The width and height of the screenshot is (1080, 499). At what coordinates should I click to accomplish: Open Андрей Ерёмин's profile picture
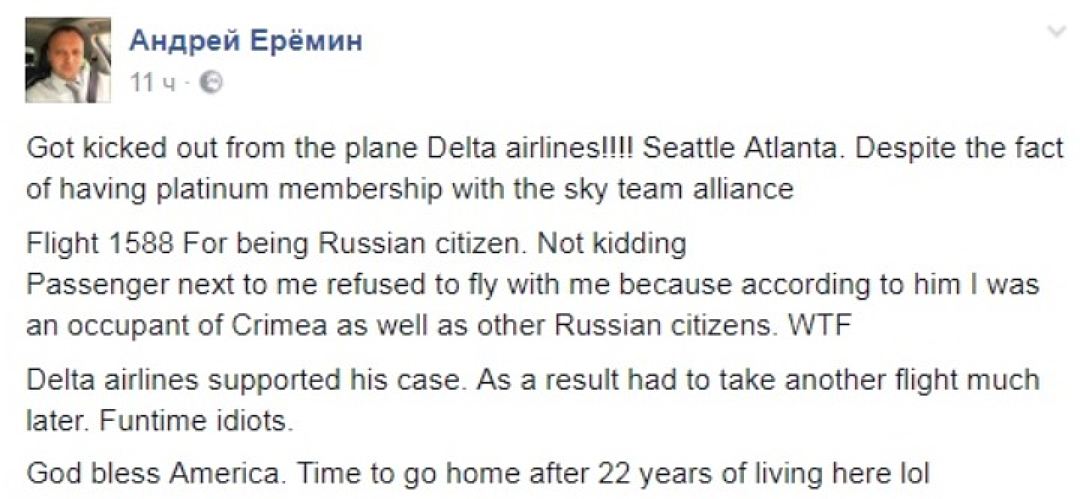click(x=68, y=60)
